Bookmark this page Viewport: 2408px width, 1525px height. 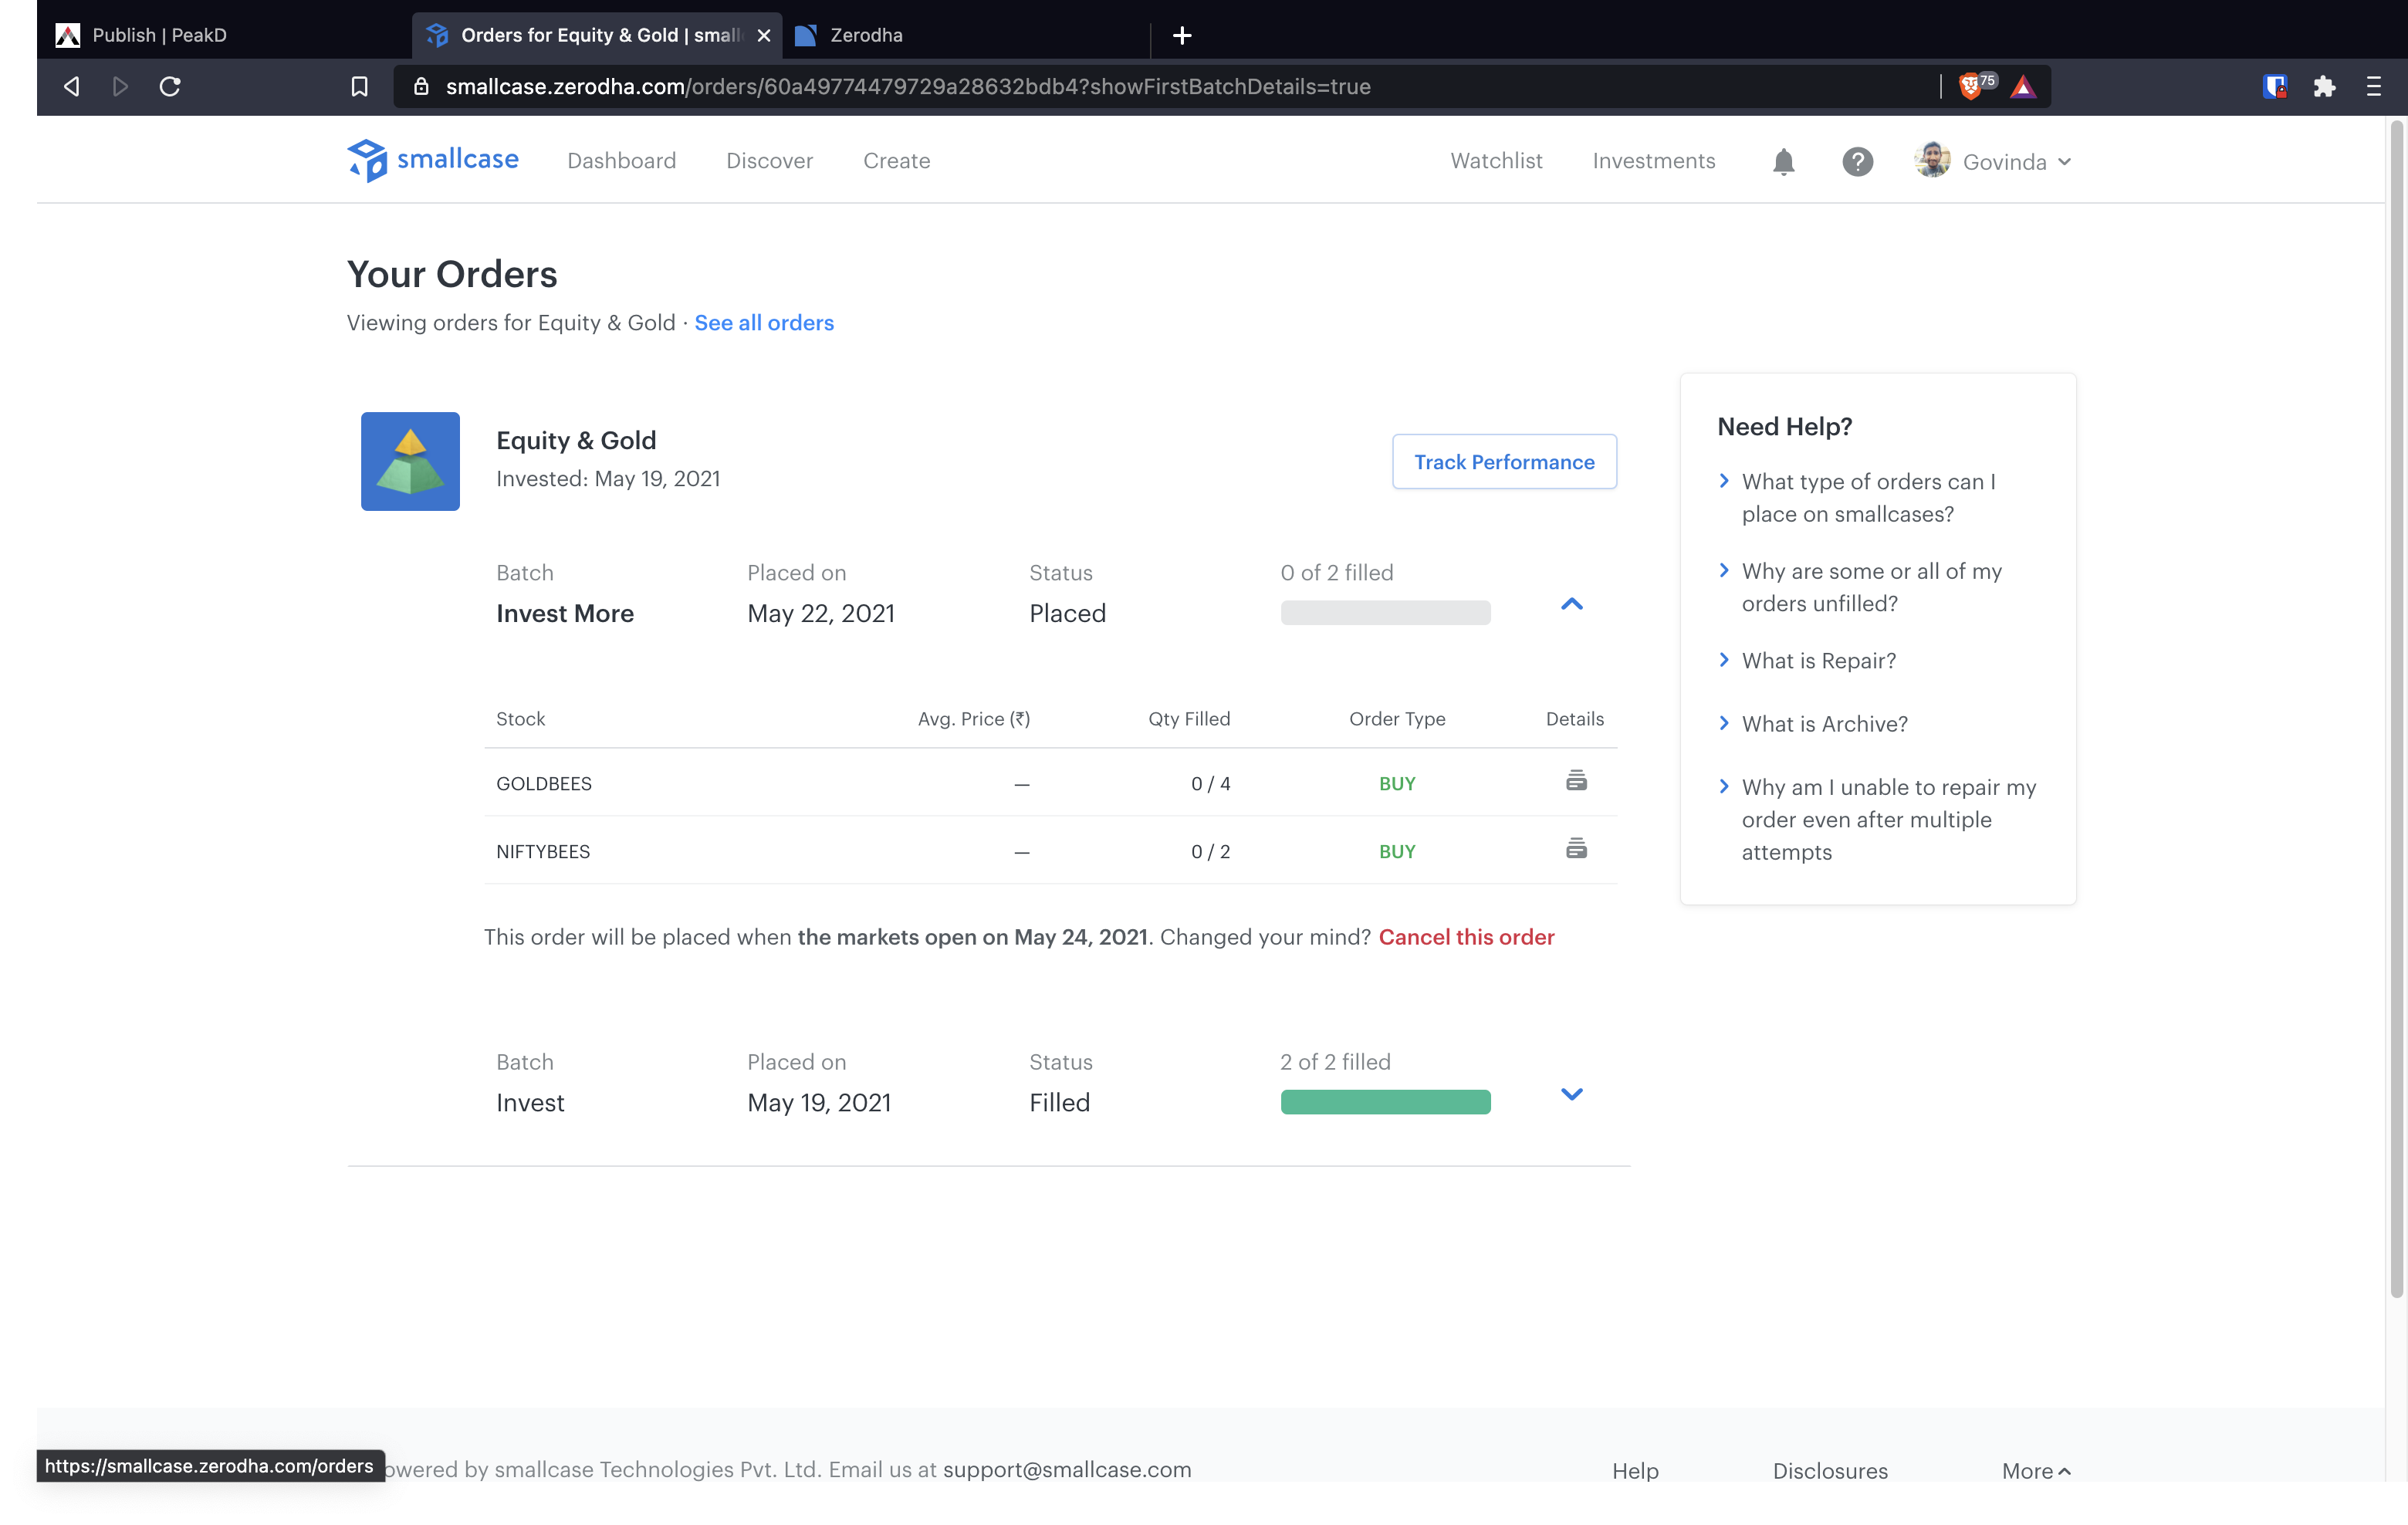point(359,87)
